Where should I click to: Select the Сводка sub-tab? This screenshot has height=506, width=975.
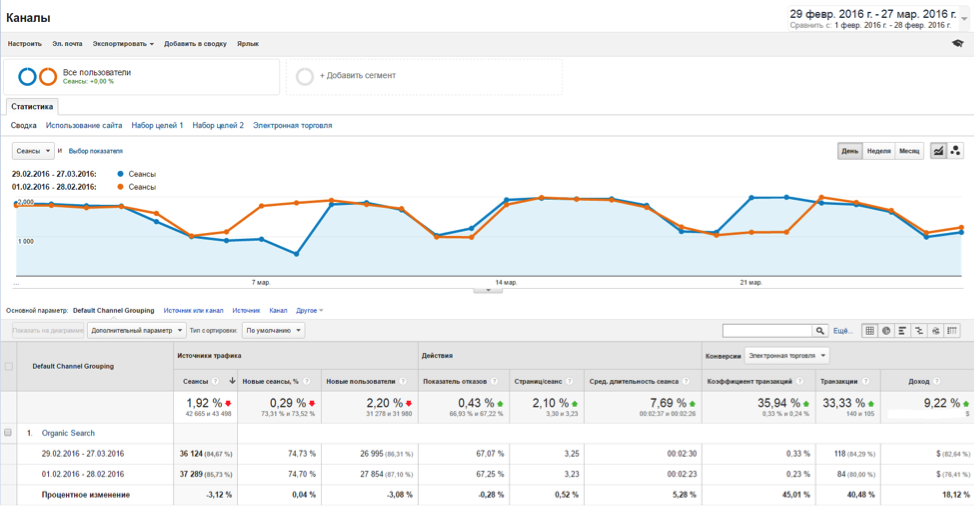(24, 125)
